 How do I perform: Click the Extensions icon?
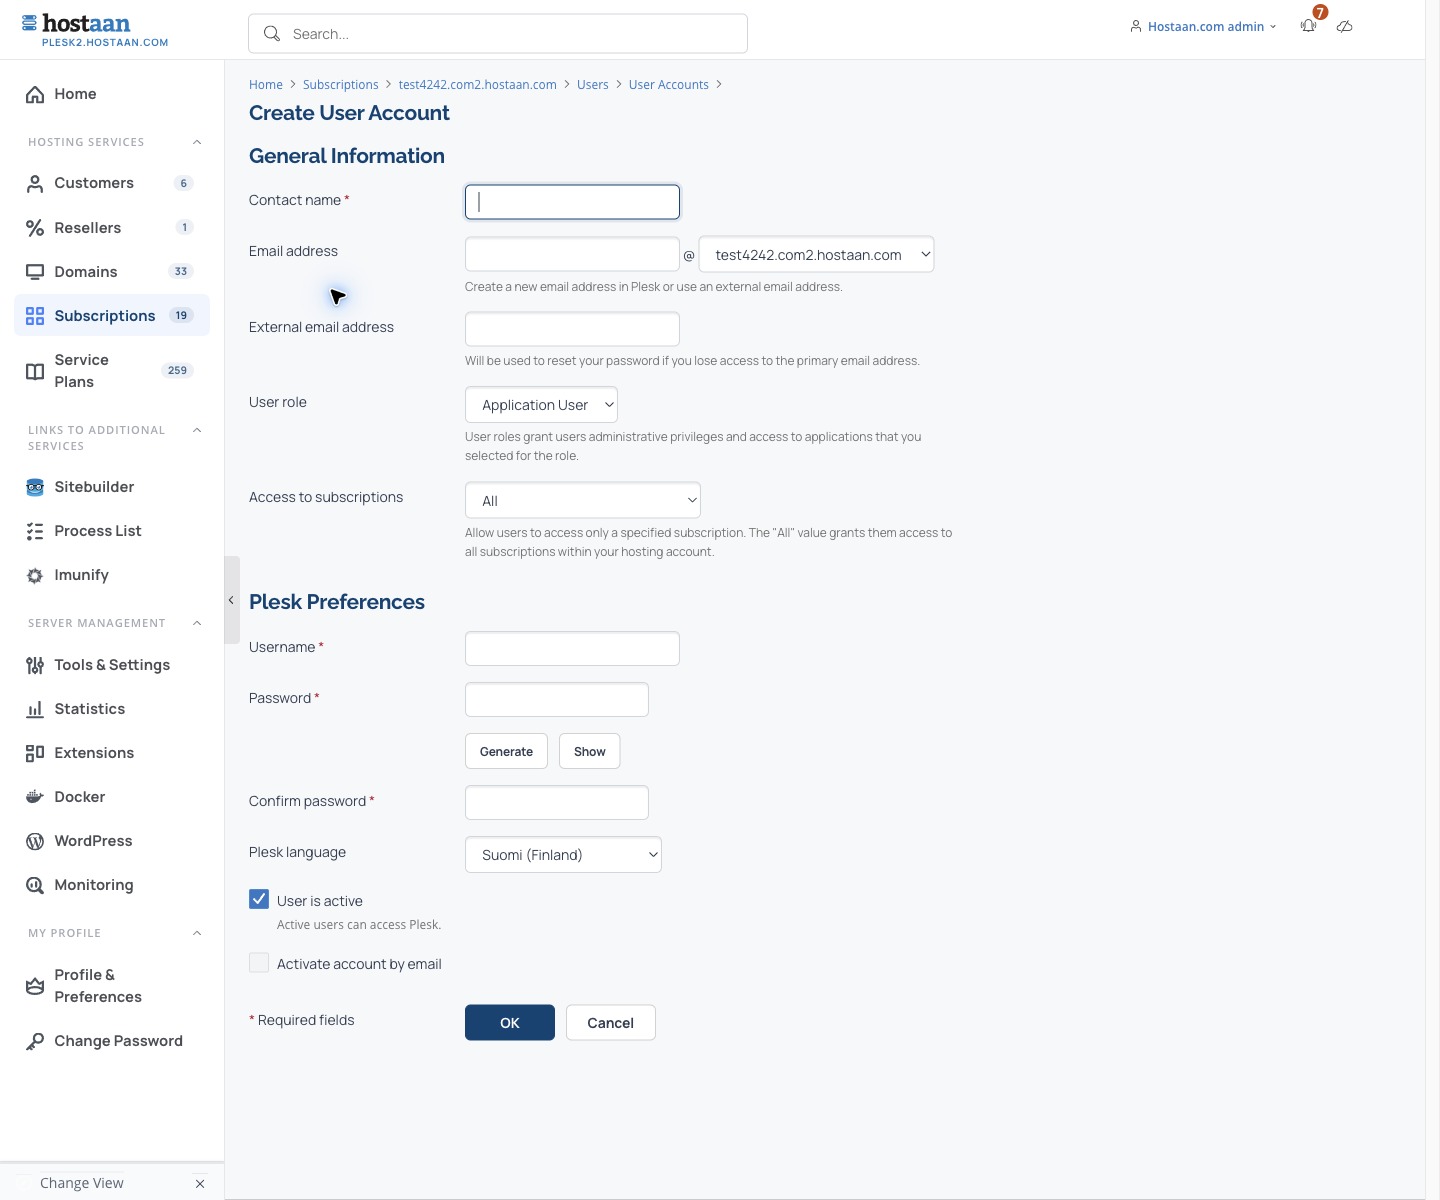pyautogui.click(x=35, y=753)
